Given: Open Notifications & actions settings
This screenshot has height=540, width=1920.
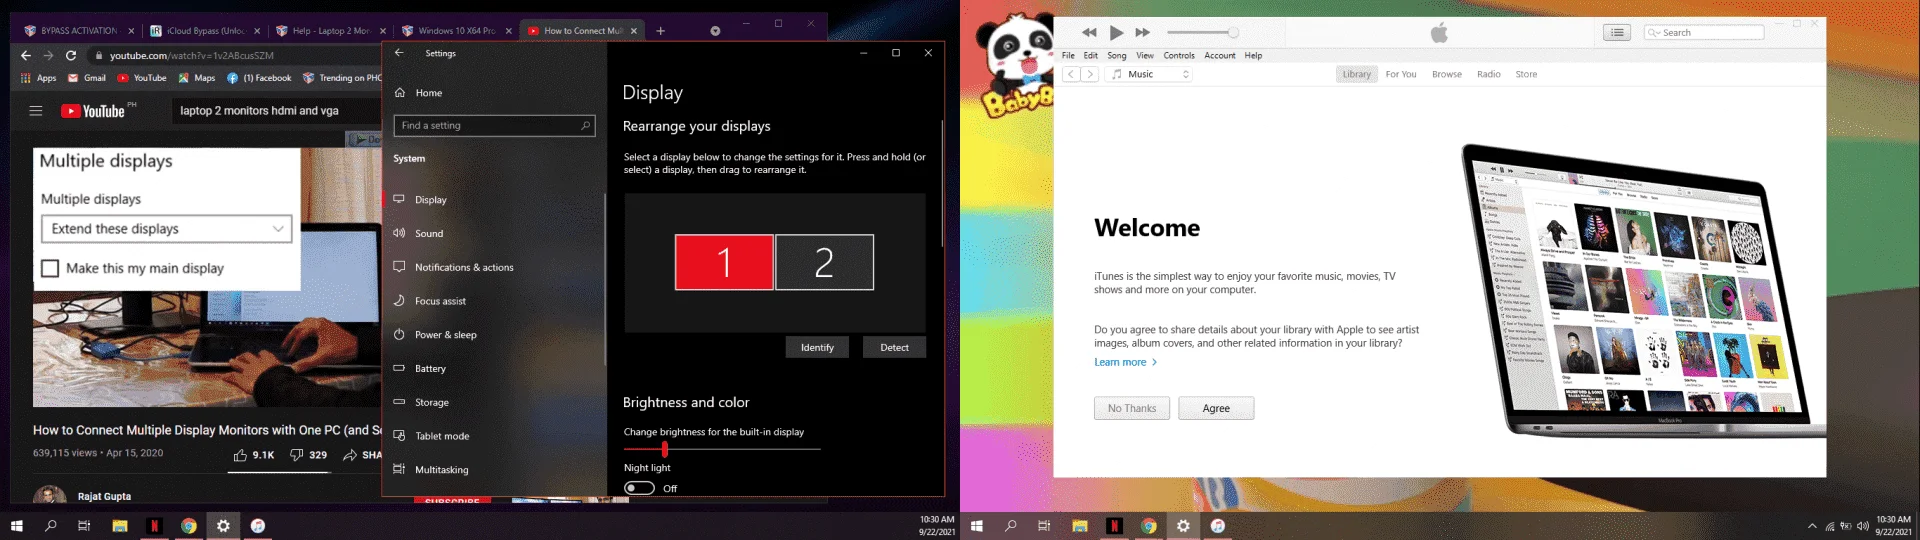Looking at the screenshot, I should [x=464, y=268].
